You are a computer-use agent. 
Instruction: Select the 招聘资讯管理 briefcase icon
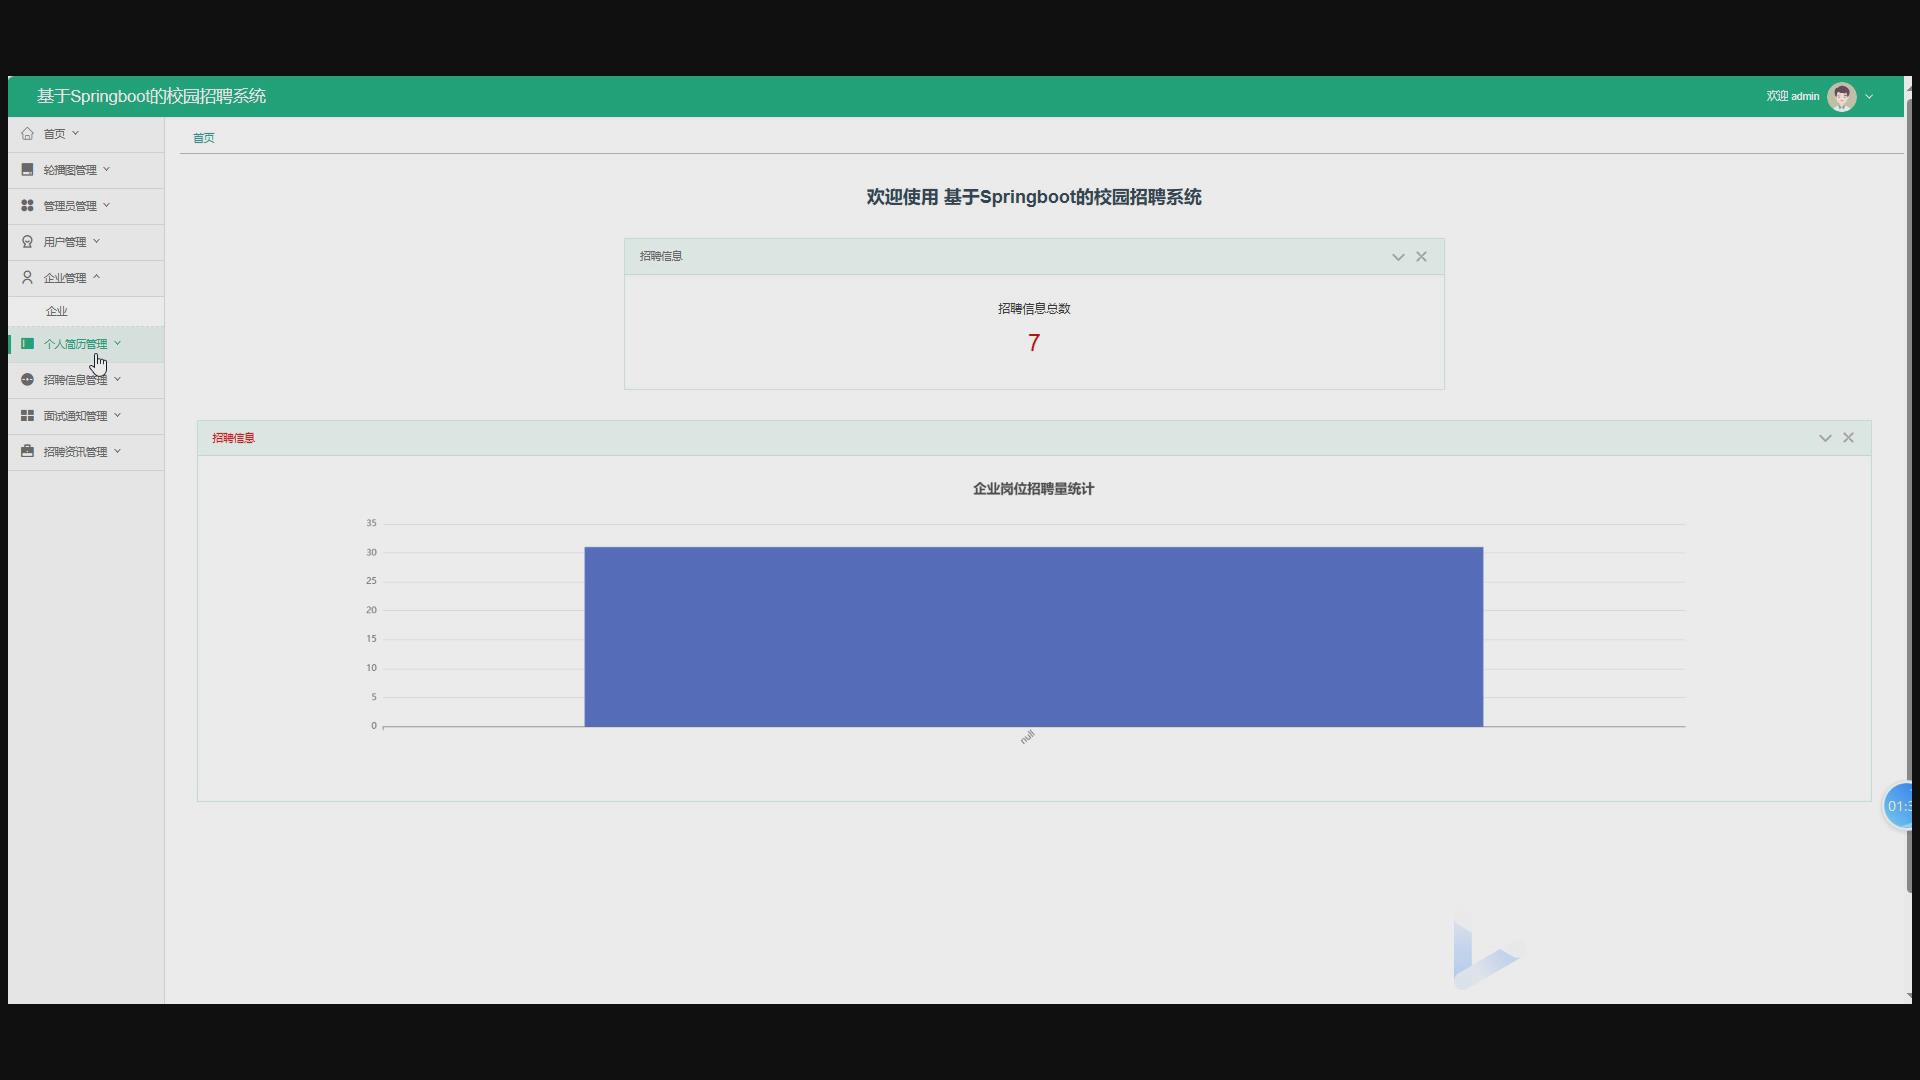tap(27, 451)
